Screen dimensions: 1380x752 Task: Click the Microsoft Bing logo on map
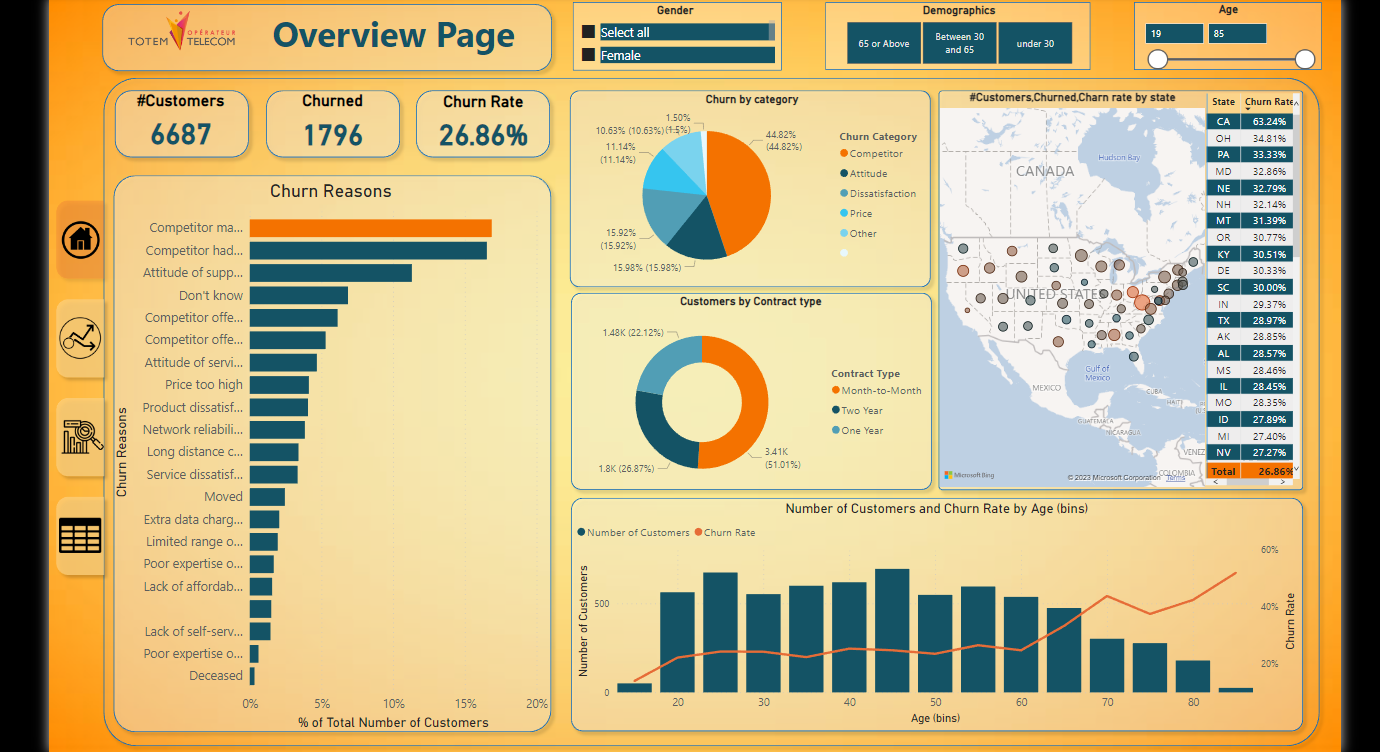point(971,475)
